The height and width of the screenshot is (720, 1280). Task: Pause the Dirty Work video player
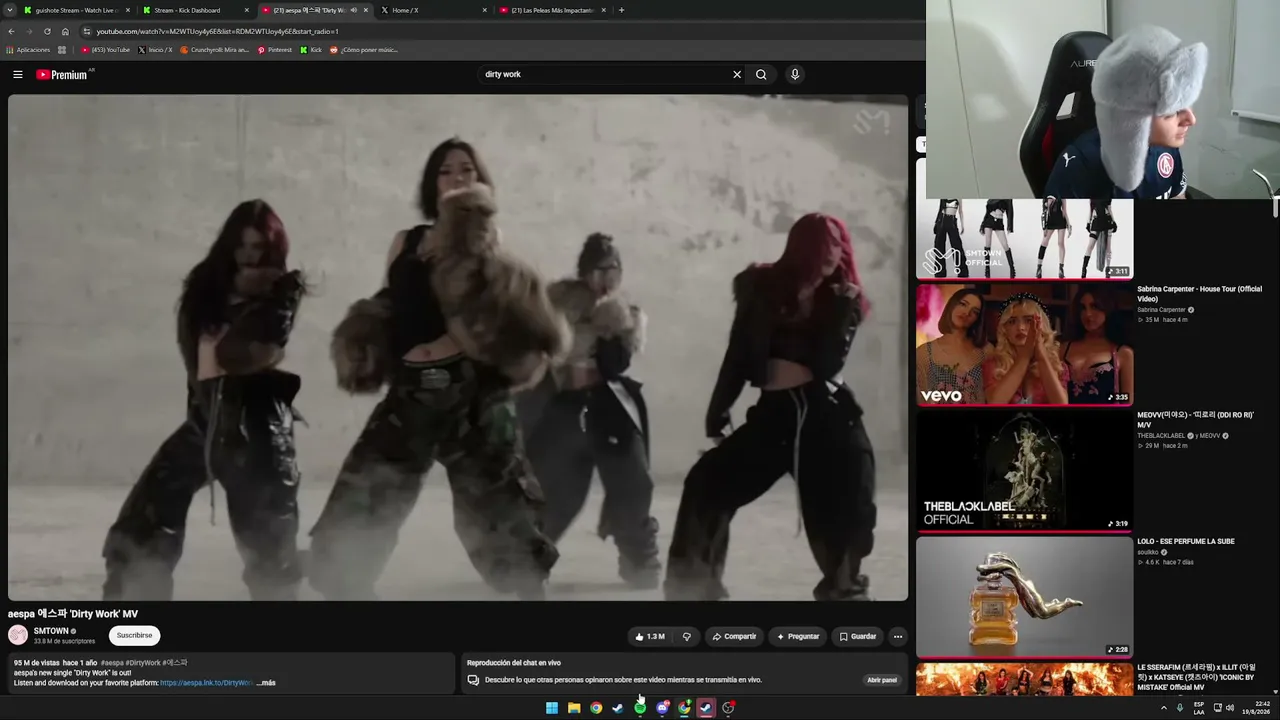pyautogui.click(x=458, y=347)
